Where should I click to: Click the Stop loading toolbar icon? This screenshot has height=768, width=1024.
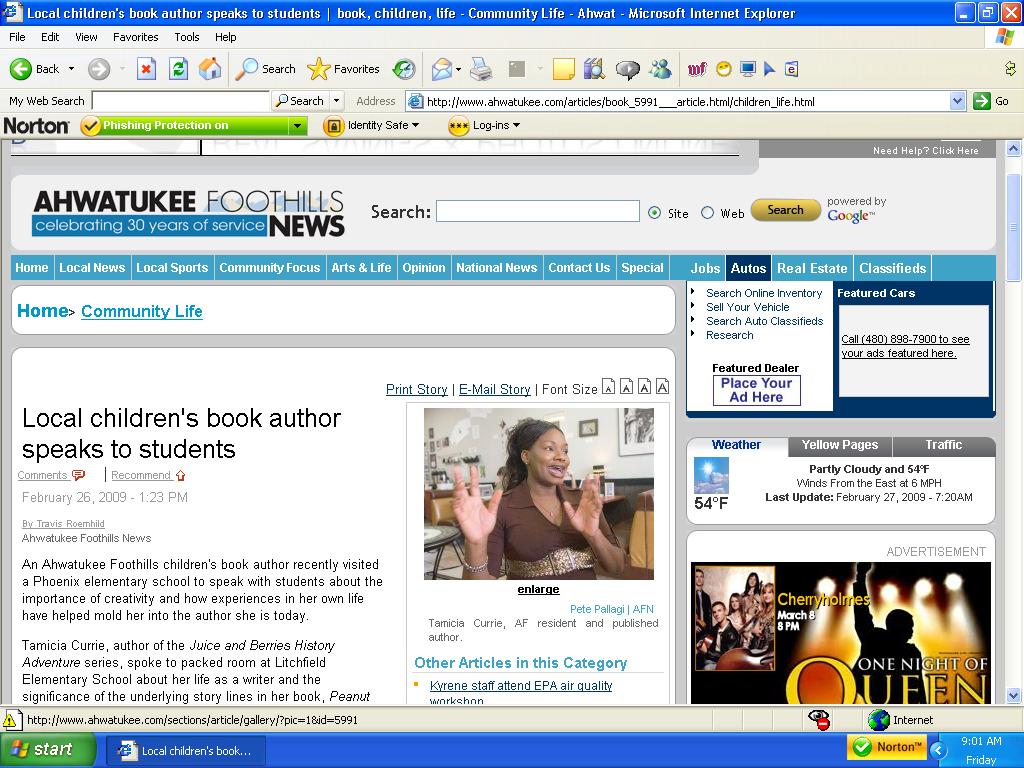coord(147,69)
